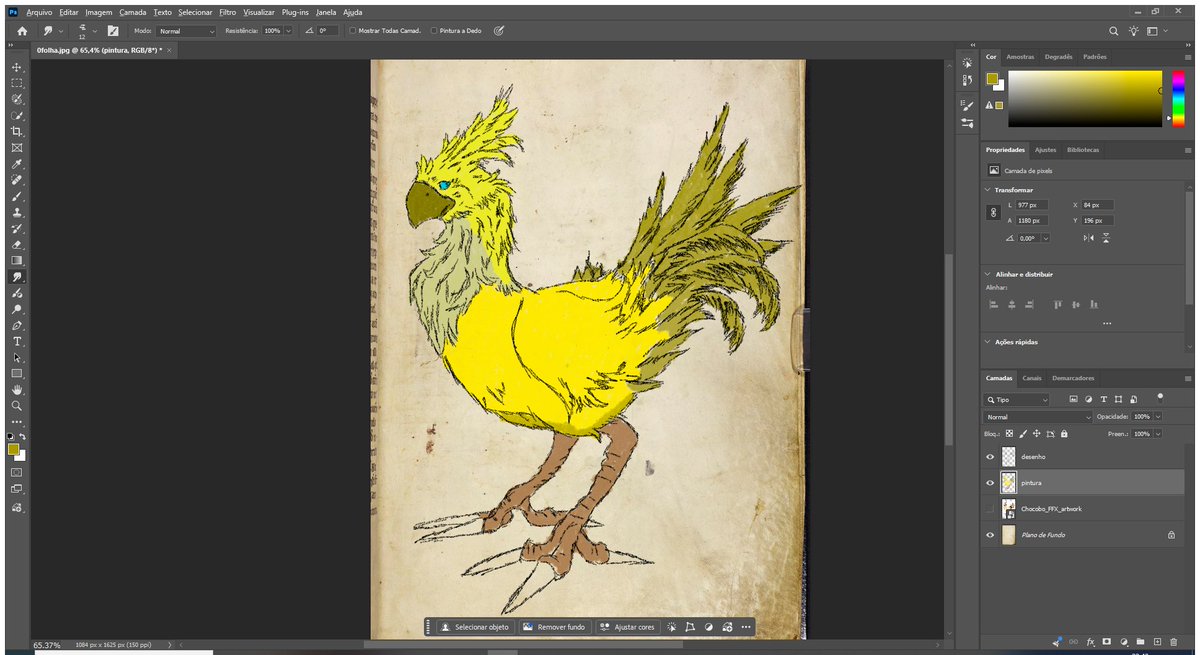Click the Remover fundo button
Image resolution: width=1200 pixels, height=655 pixels.
click(555, 627)
